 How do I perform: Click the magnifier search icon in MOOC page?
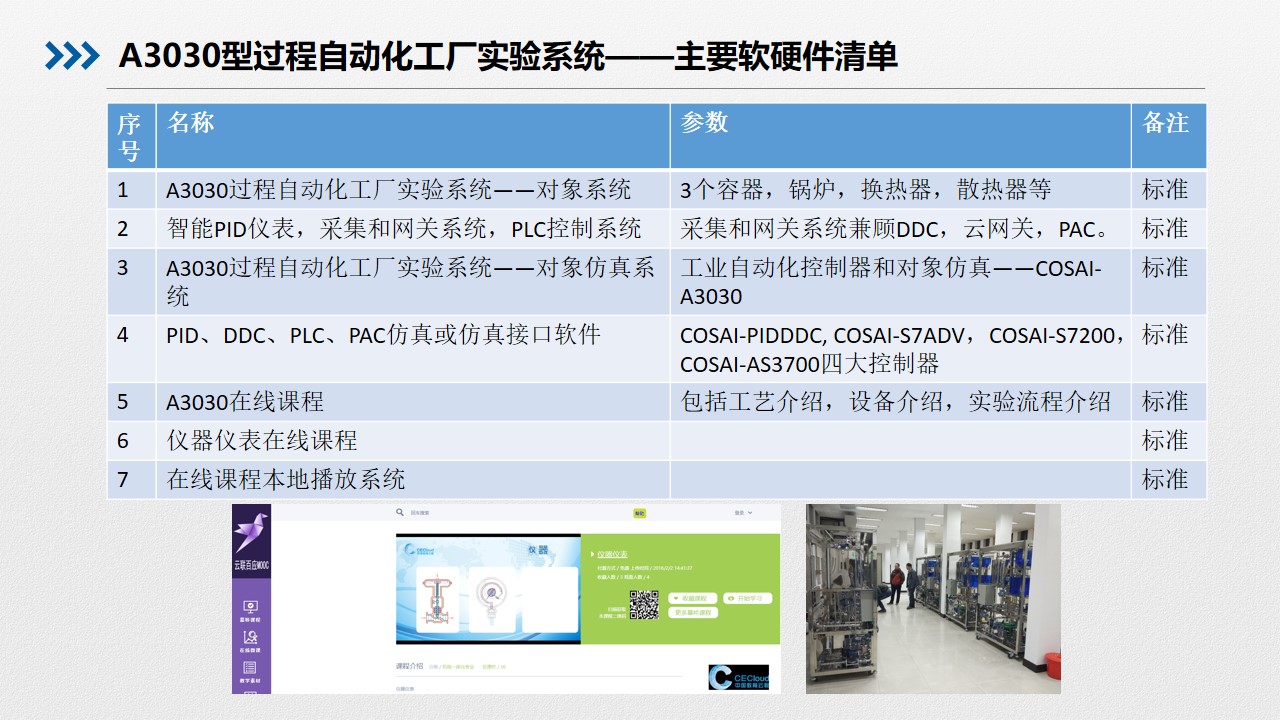click(400, 512)
